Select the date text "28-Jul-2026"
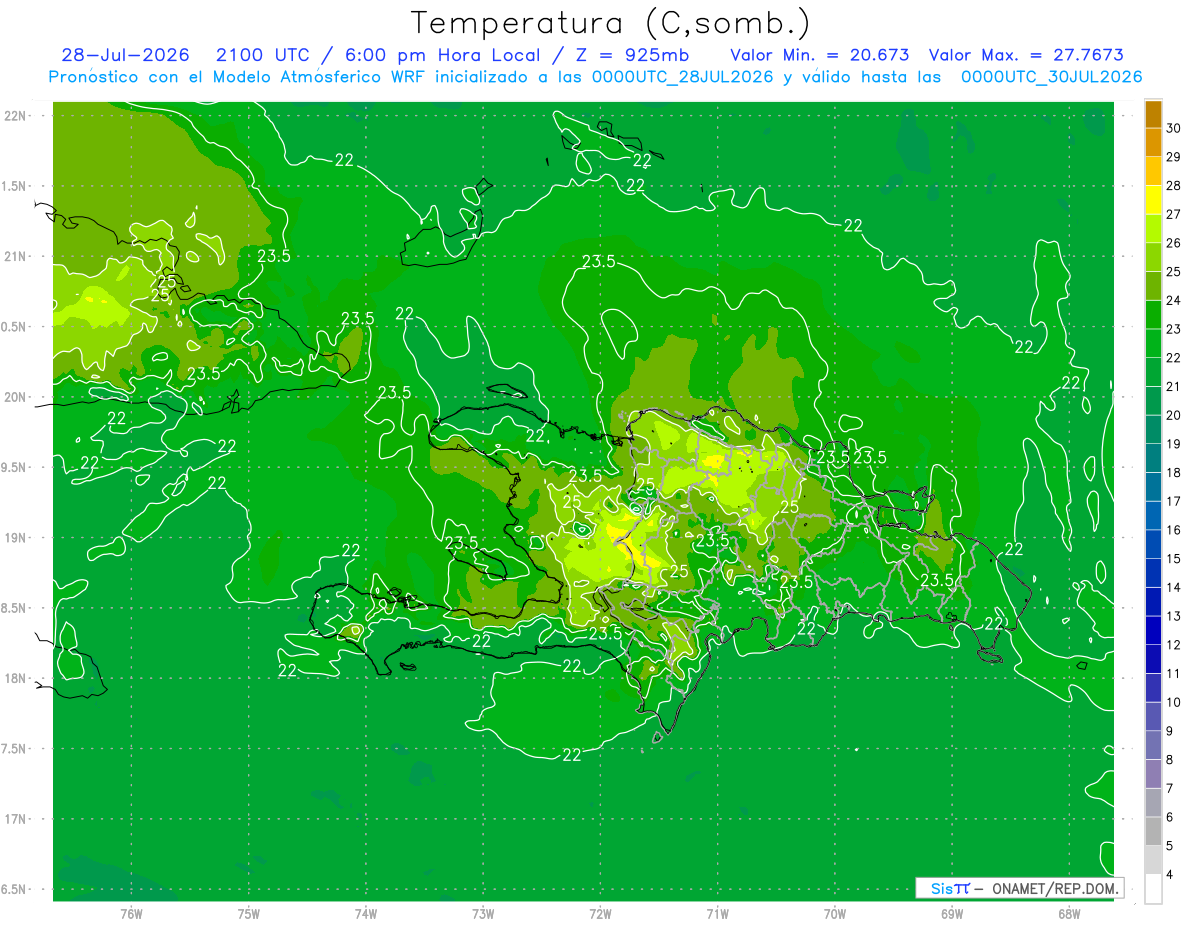The height and width of the screenshot is (927, 1200). pos(124,55)
